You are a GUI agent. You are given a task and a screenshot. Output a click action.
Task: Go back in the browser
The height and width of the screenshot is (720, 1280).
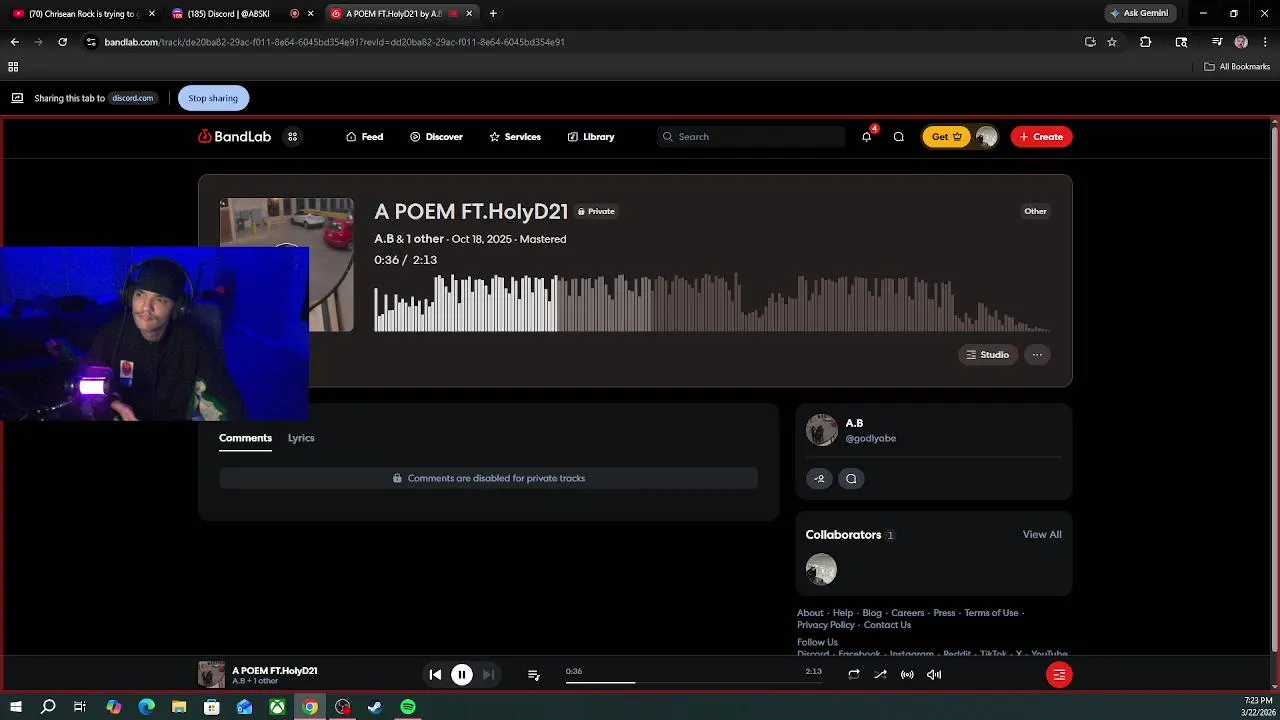pyautogui.click(x=14, y=42)
